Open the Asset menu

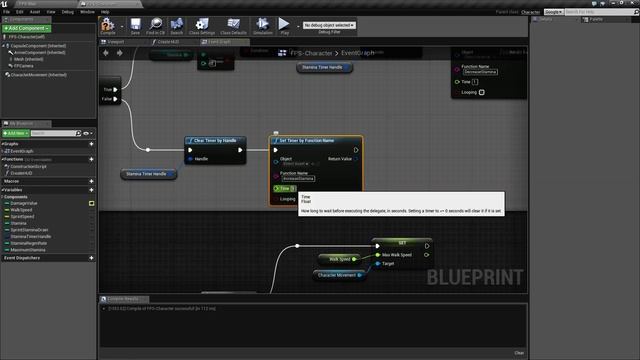35,12
